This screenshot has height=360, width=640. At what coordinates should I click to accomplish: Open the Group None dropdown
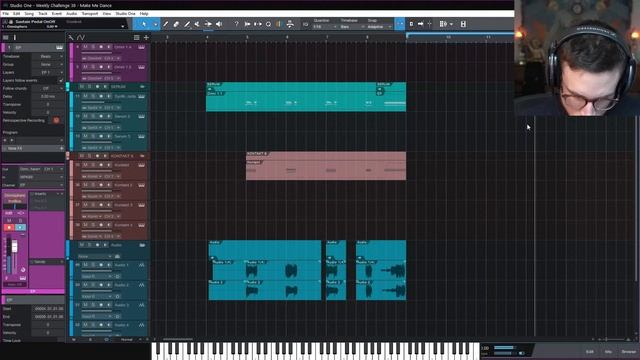coord(48,64)
